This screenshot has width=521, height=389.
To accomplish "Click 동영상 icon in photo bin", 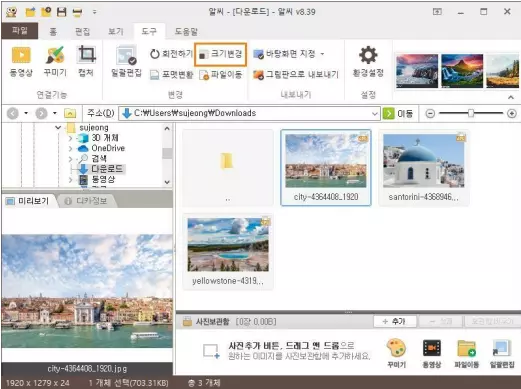I will coord(432,354).
